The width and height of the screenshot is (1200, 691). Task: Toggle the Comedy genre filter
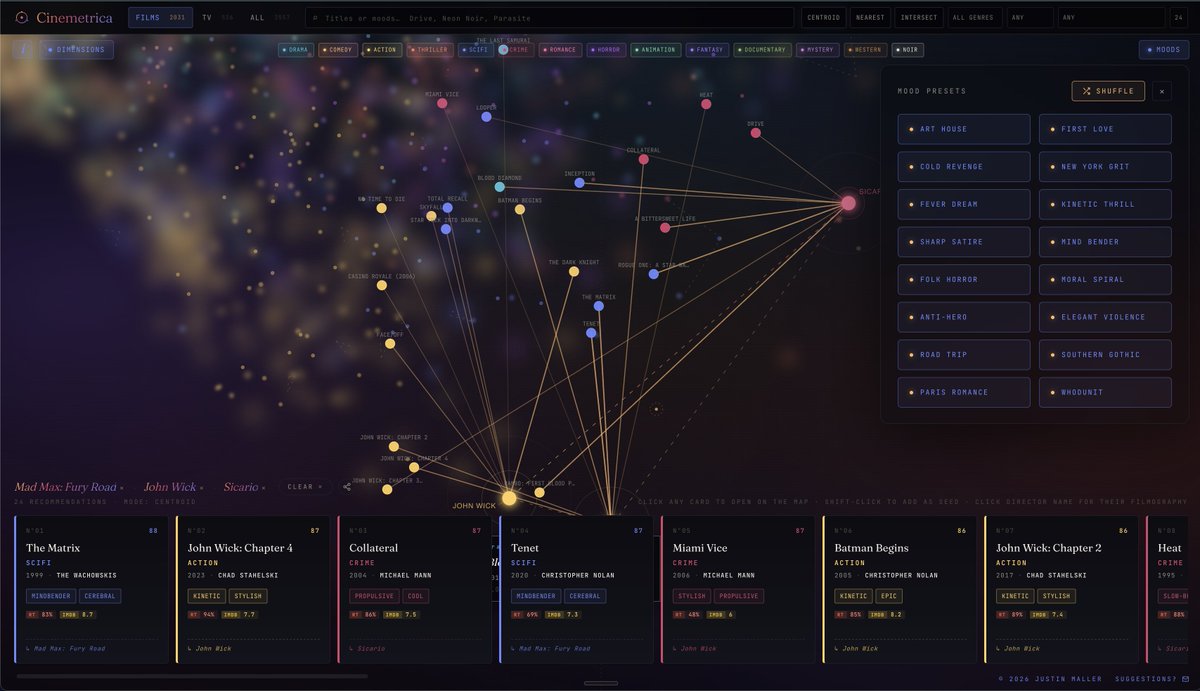tap(338, 49)
